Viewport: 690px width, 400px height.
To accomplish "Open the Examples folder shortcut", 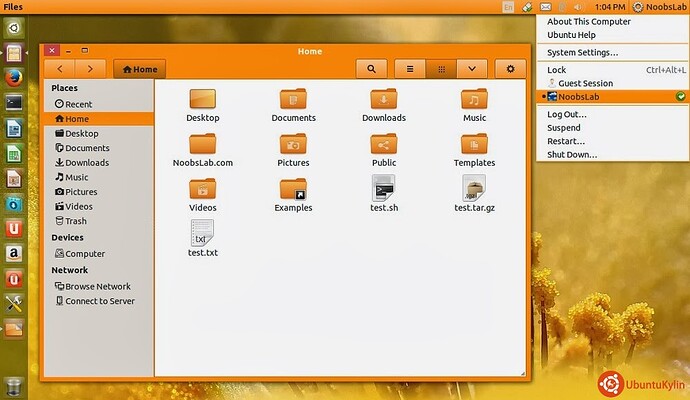I will click(x=293, y=187).
